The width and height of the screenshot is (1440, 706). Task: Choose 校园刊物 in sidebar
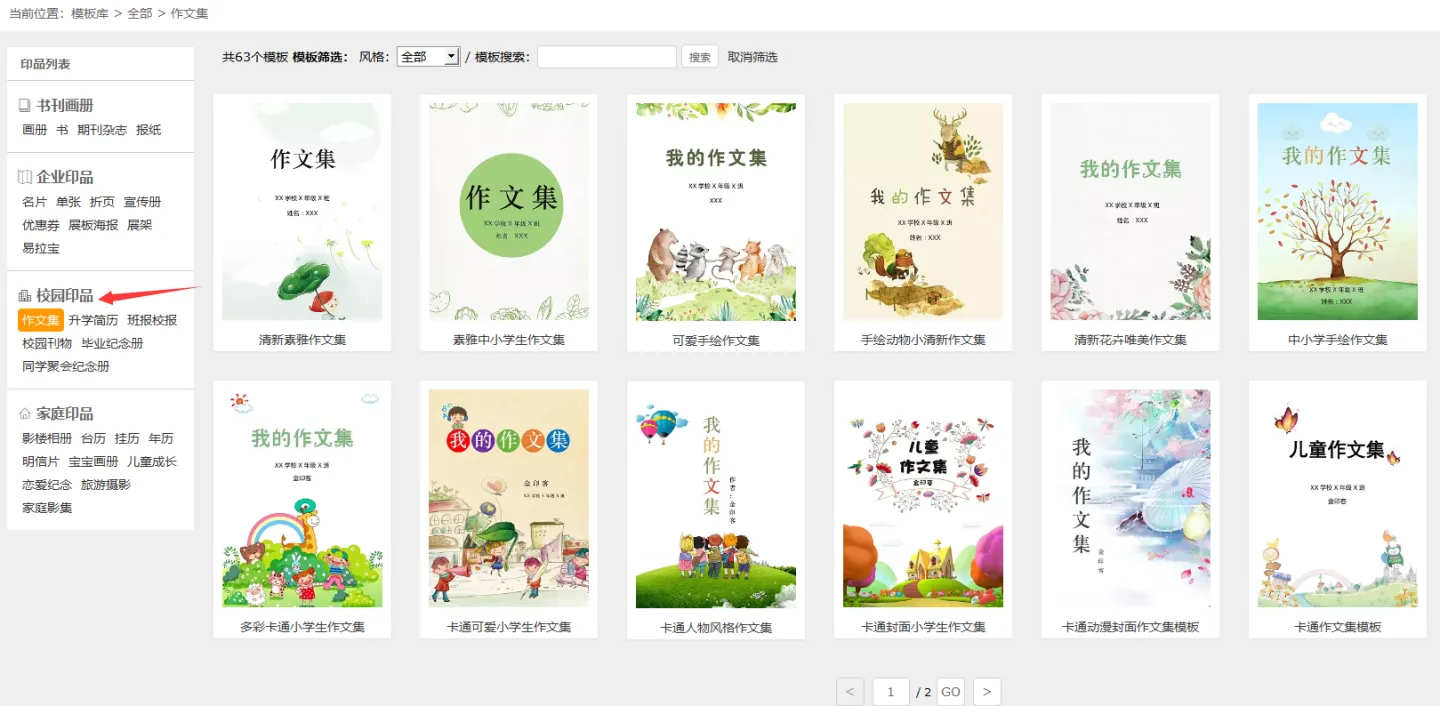click(x=47, y=343)
